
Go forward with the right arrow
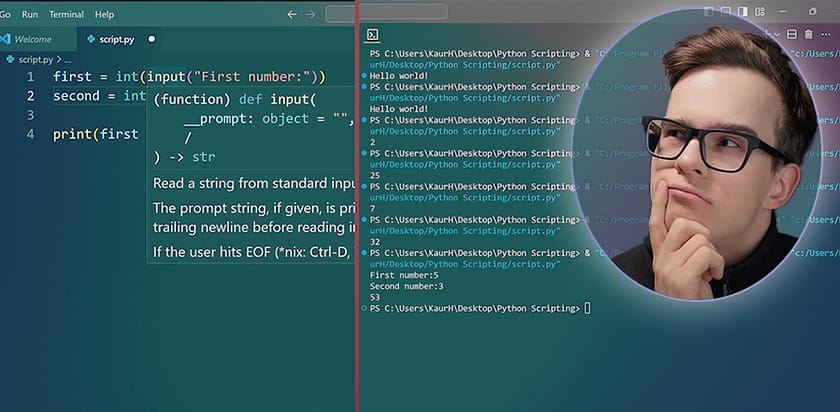coord(311,14)
